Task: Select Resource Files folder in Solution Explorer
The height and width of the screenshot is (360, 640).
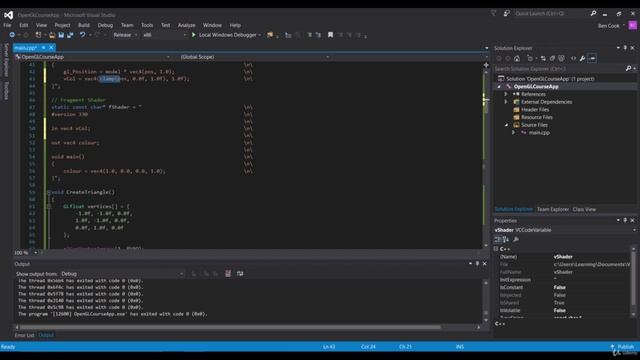Action: [537, 118]
